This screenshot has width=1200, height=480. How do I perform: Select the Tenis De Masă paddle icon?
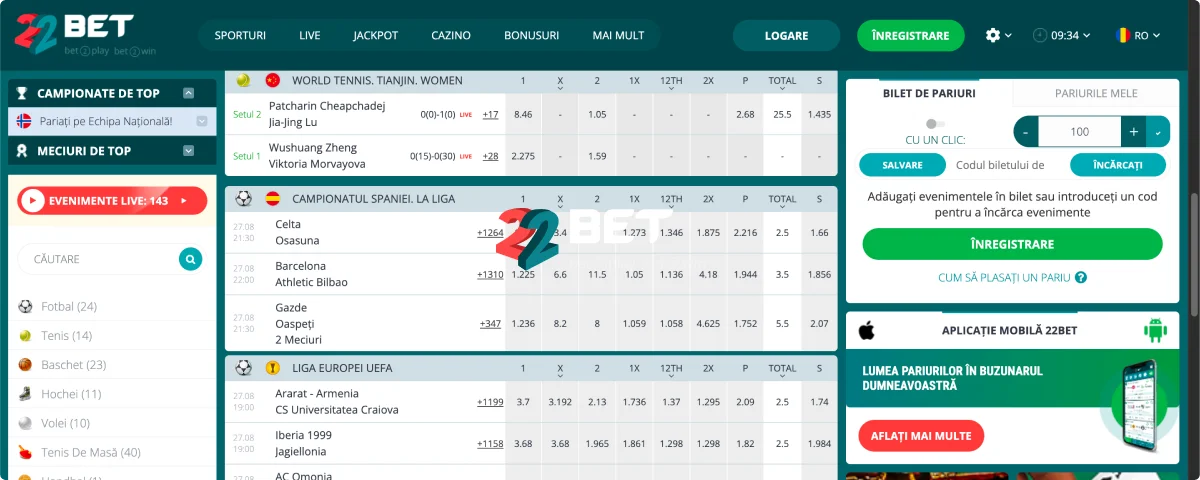click(x=25, y=452)
